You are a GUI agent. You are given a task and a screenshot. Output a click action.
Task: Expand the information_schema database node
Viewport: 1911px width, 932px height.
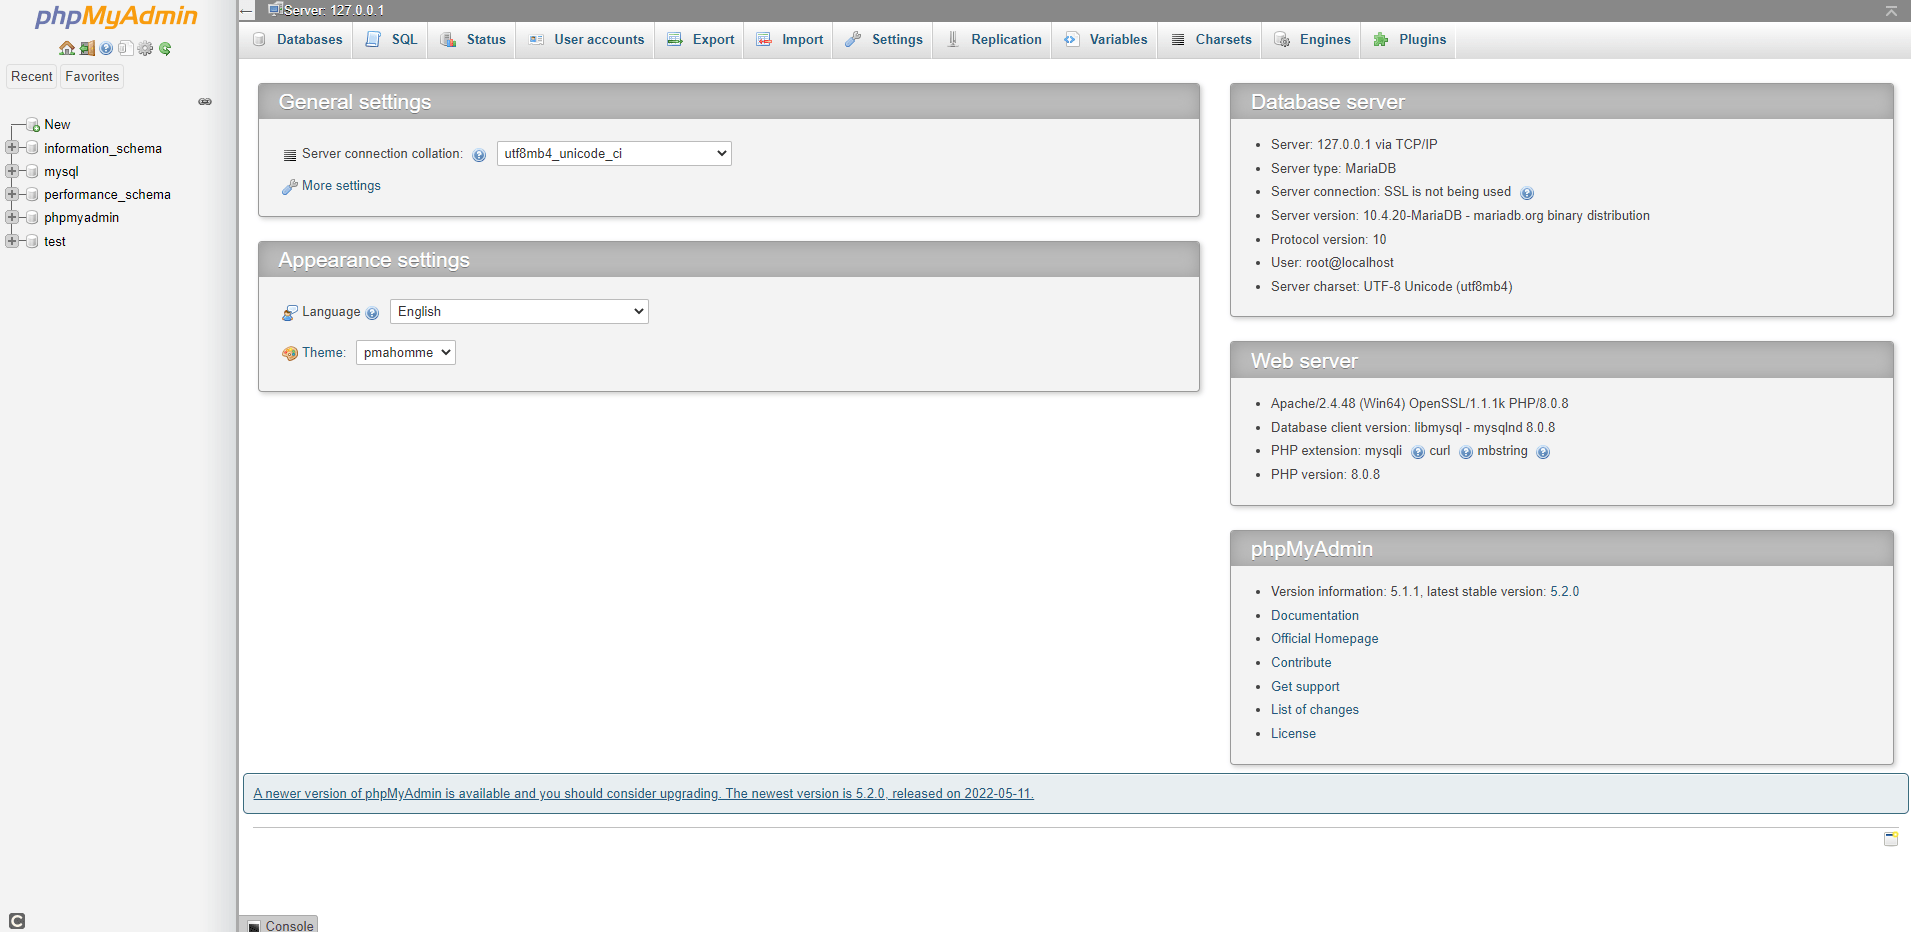click(12, 148)
